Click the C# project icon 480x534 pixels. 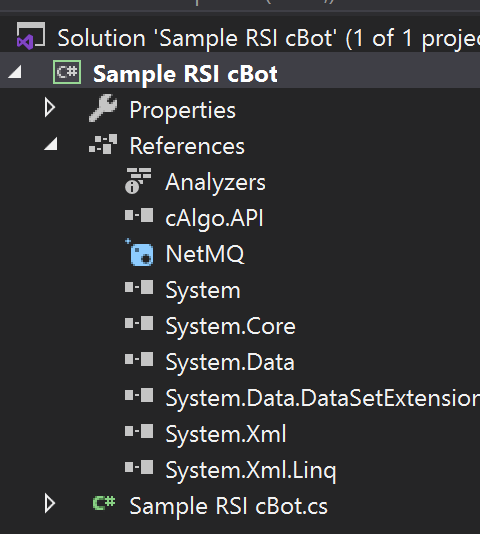coord(67,72)
